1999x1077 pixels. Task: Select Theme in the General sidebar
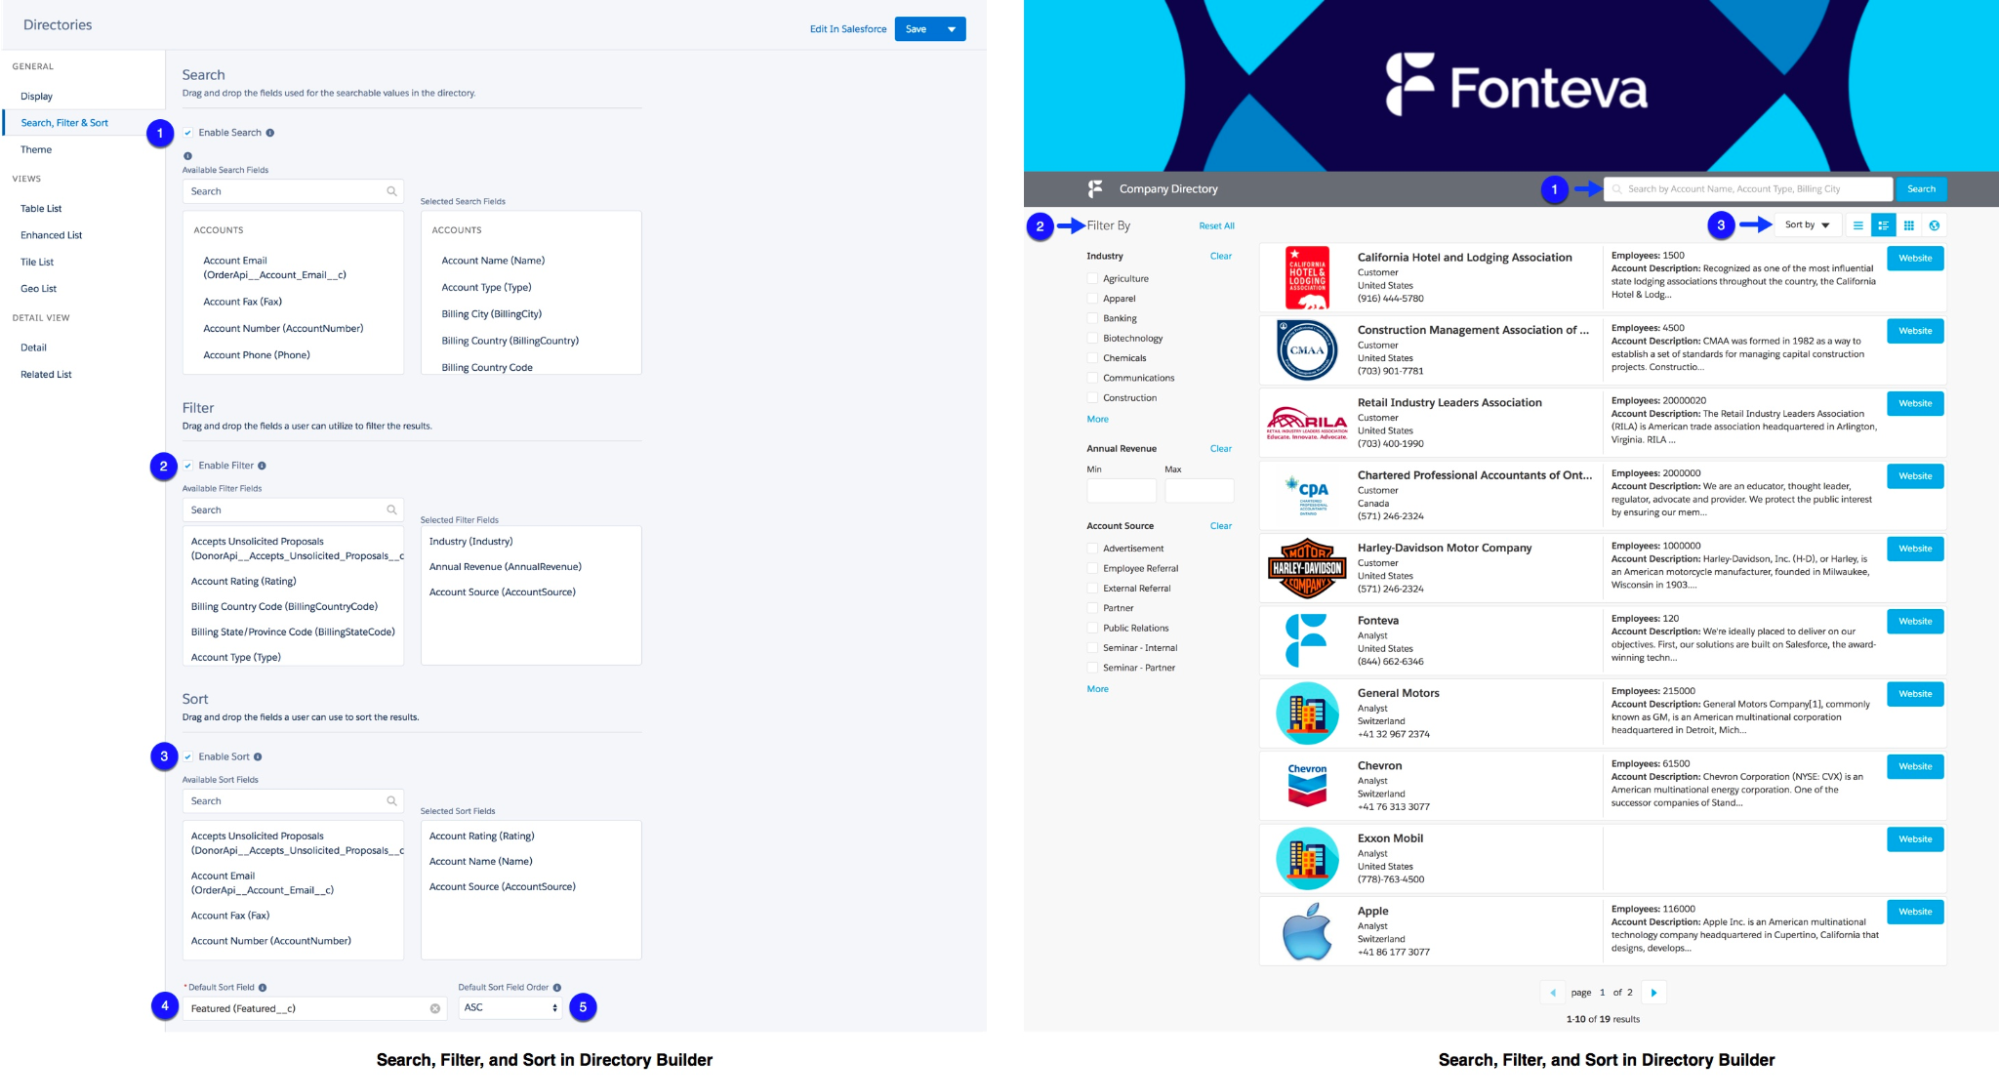point(36,149)
